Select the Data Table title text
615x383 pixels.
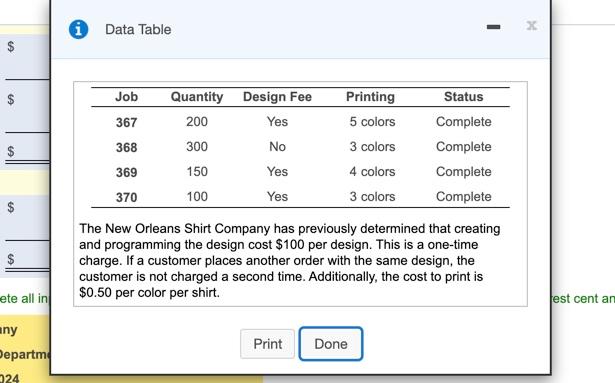tap(138, 29)
